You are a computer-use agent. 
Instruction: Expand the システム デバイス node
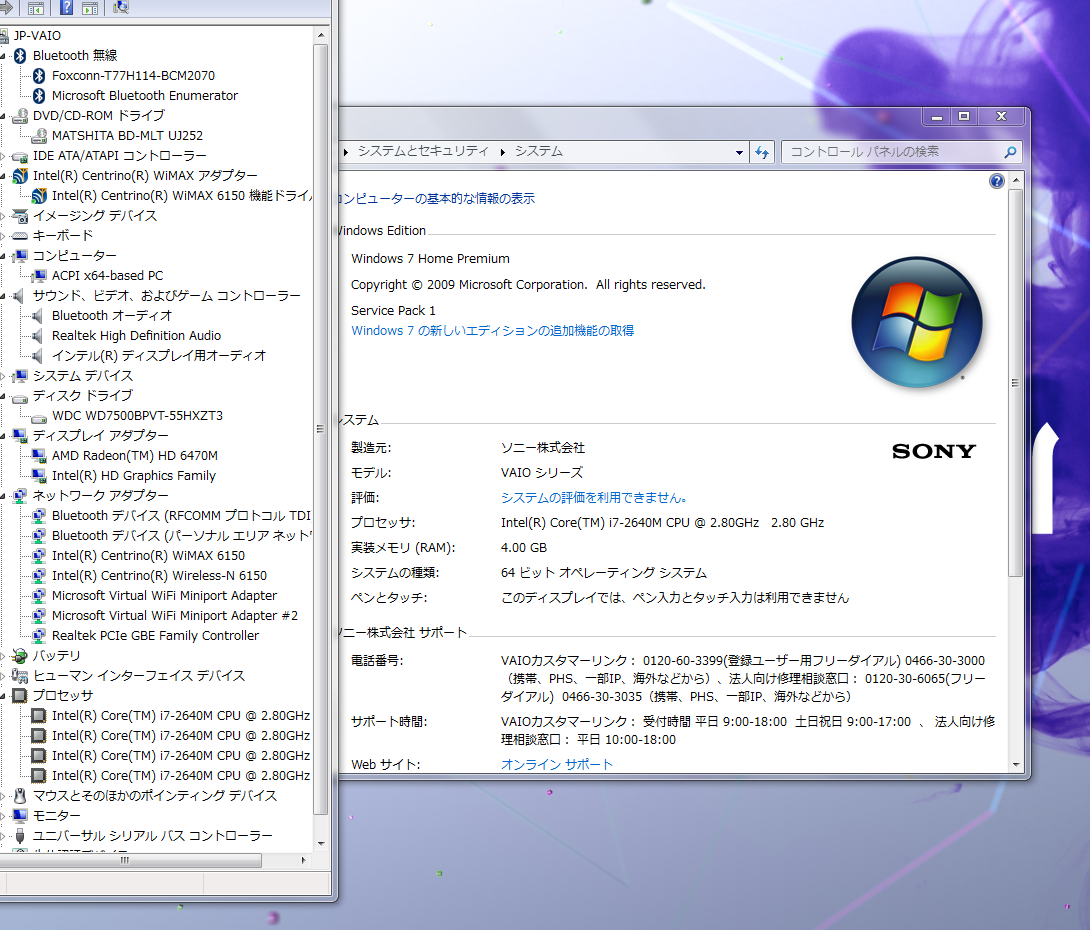pos(3,376)
